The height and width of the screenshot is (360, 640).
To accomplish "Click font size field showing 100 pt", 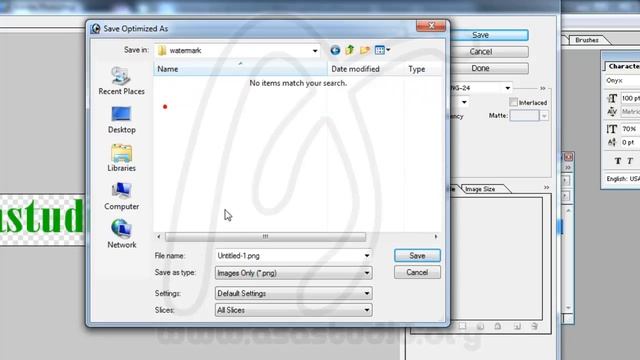I will (x=631, y=98).
